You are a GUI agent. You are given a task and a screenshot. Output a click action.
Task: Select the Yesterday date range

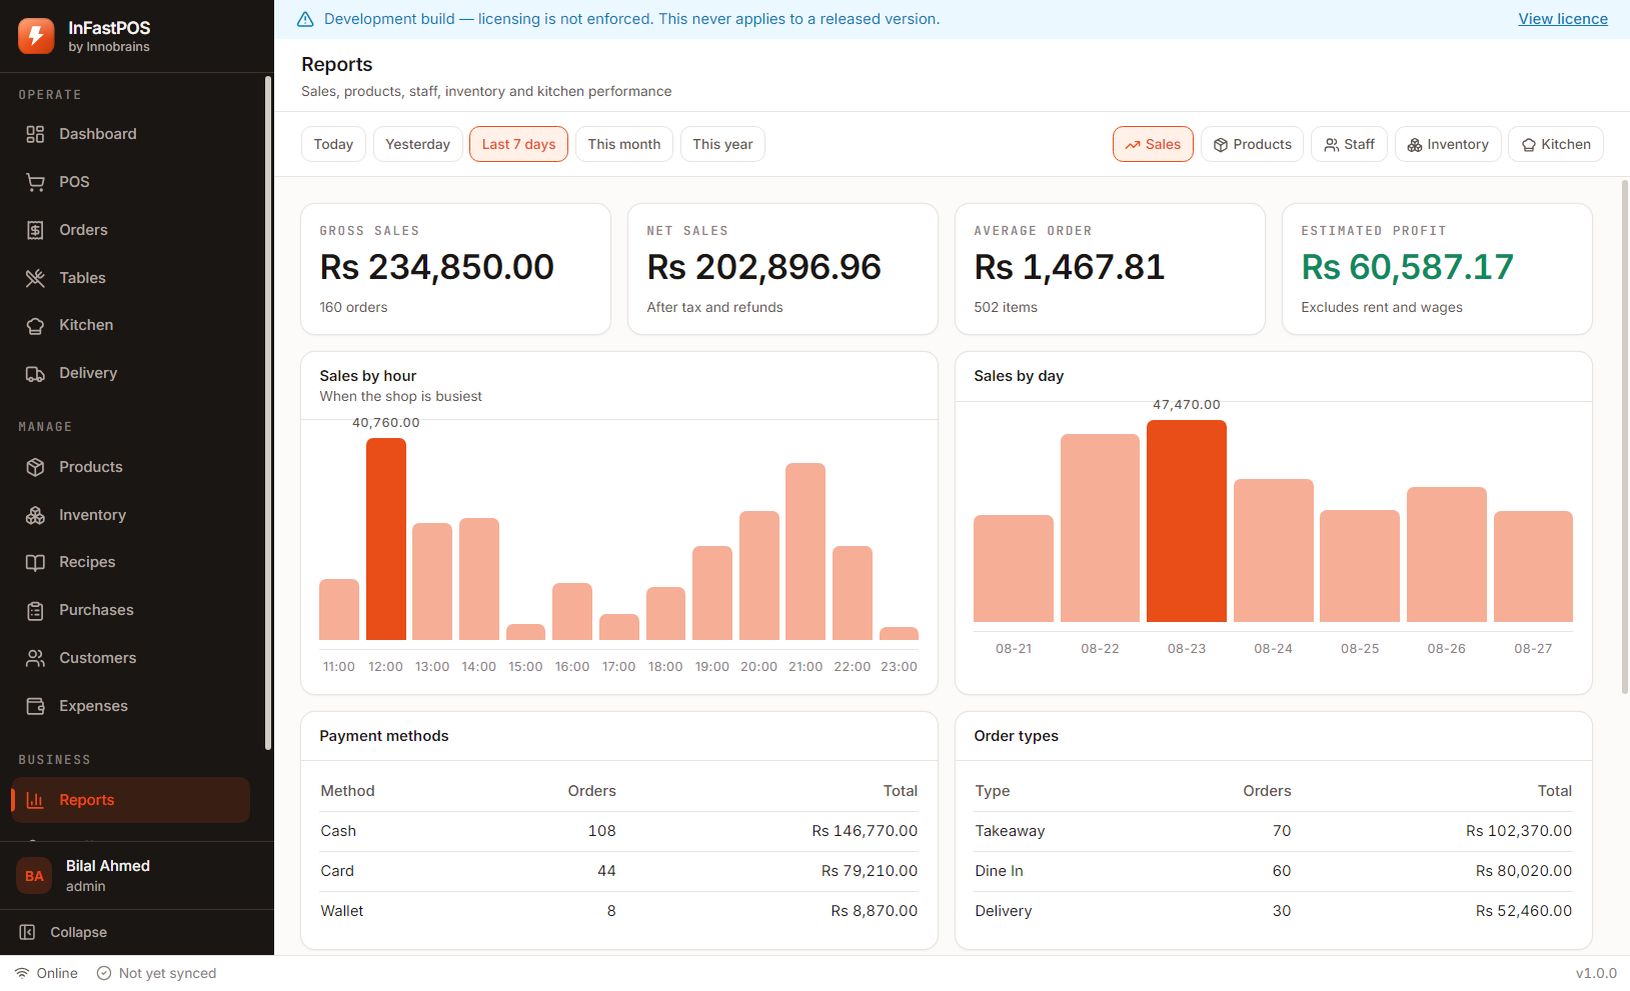coord(418,144)
